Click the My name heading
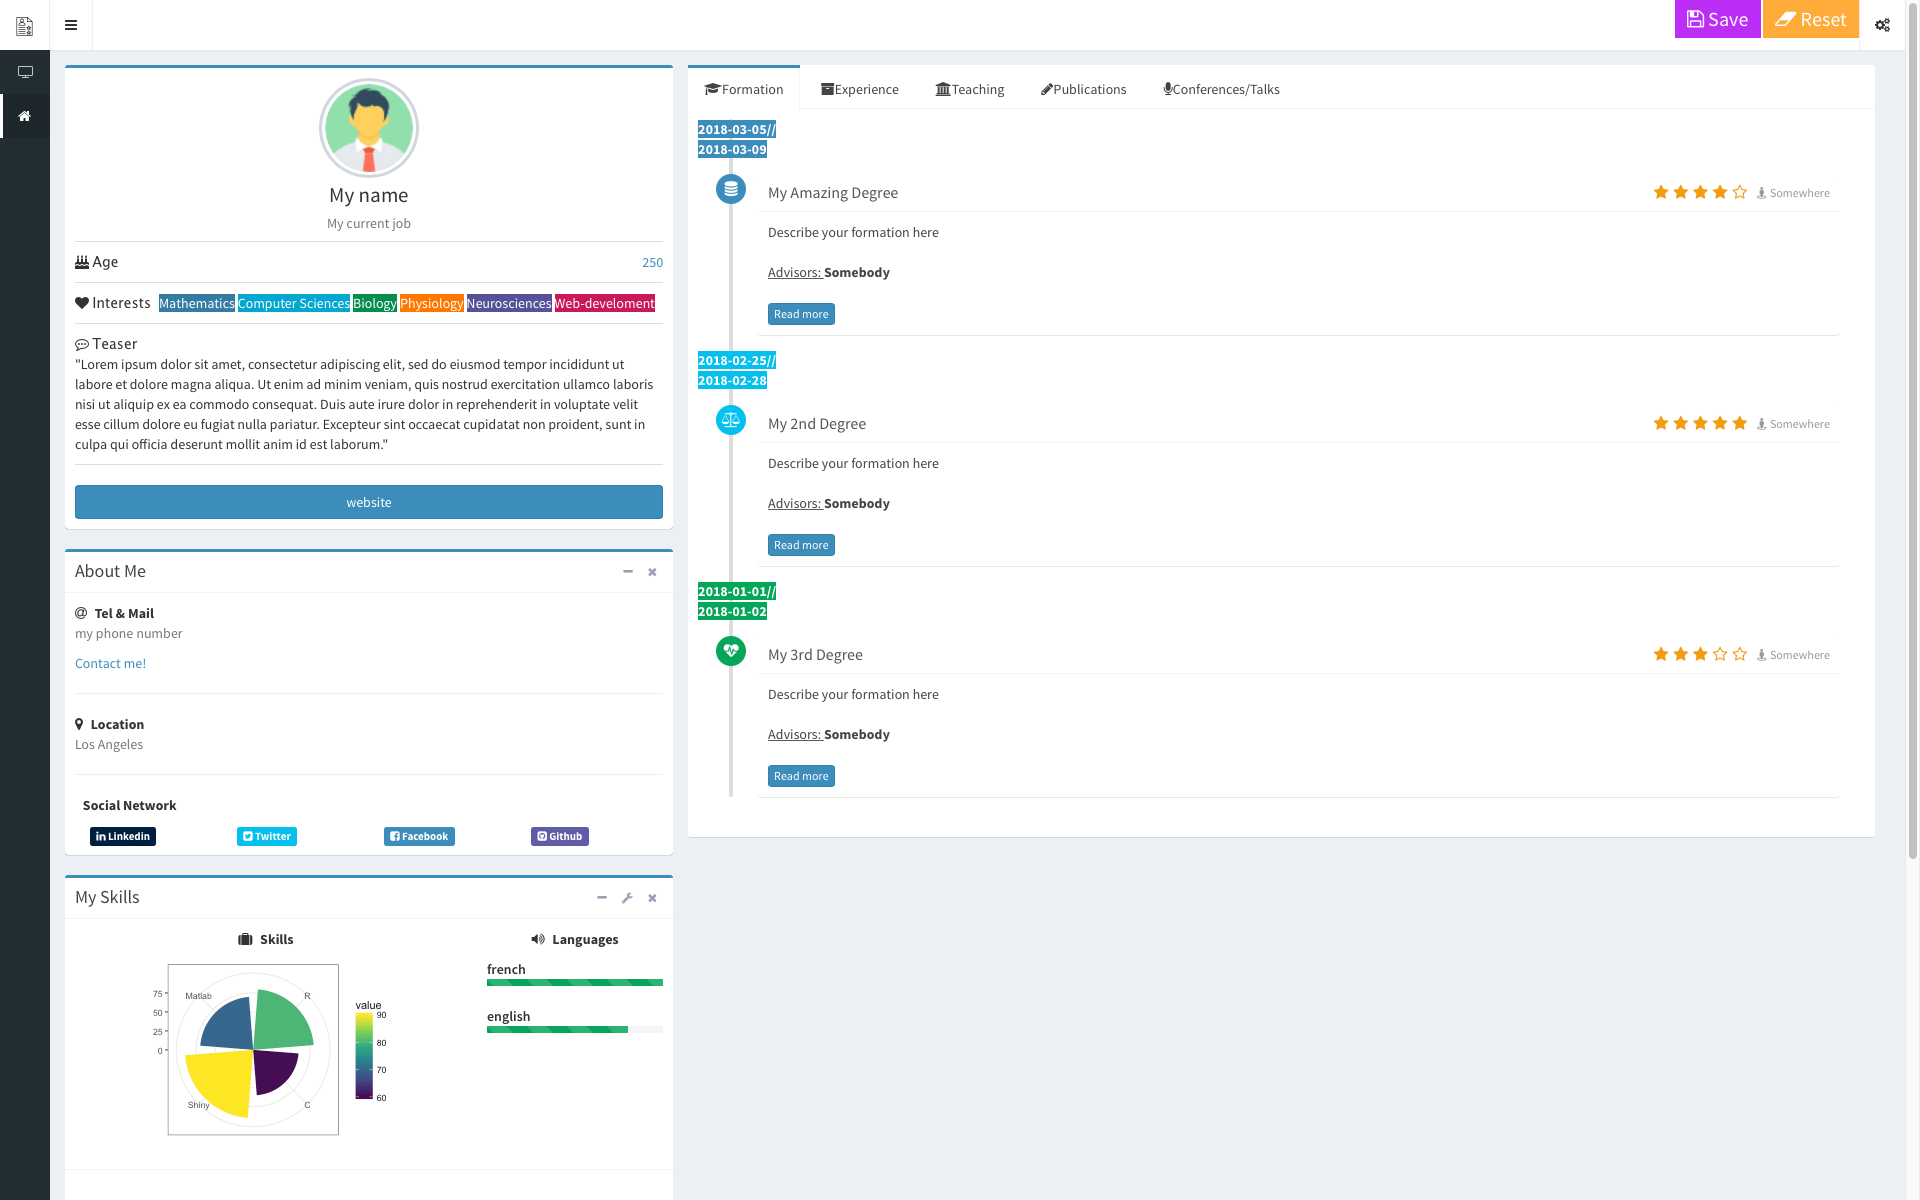Viewport: 1920px width, 1200px height. 369,195
